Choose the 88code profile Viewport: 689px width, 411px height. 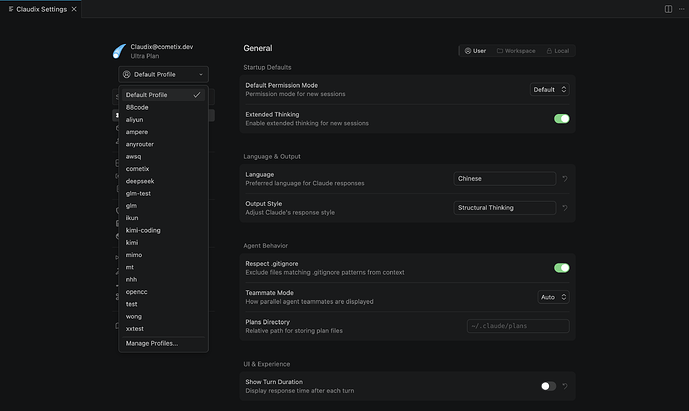(x=163, y=107)
